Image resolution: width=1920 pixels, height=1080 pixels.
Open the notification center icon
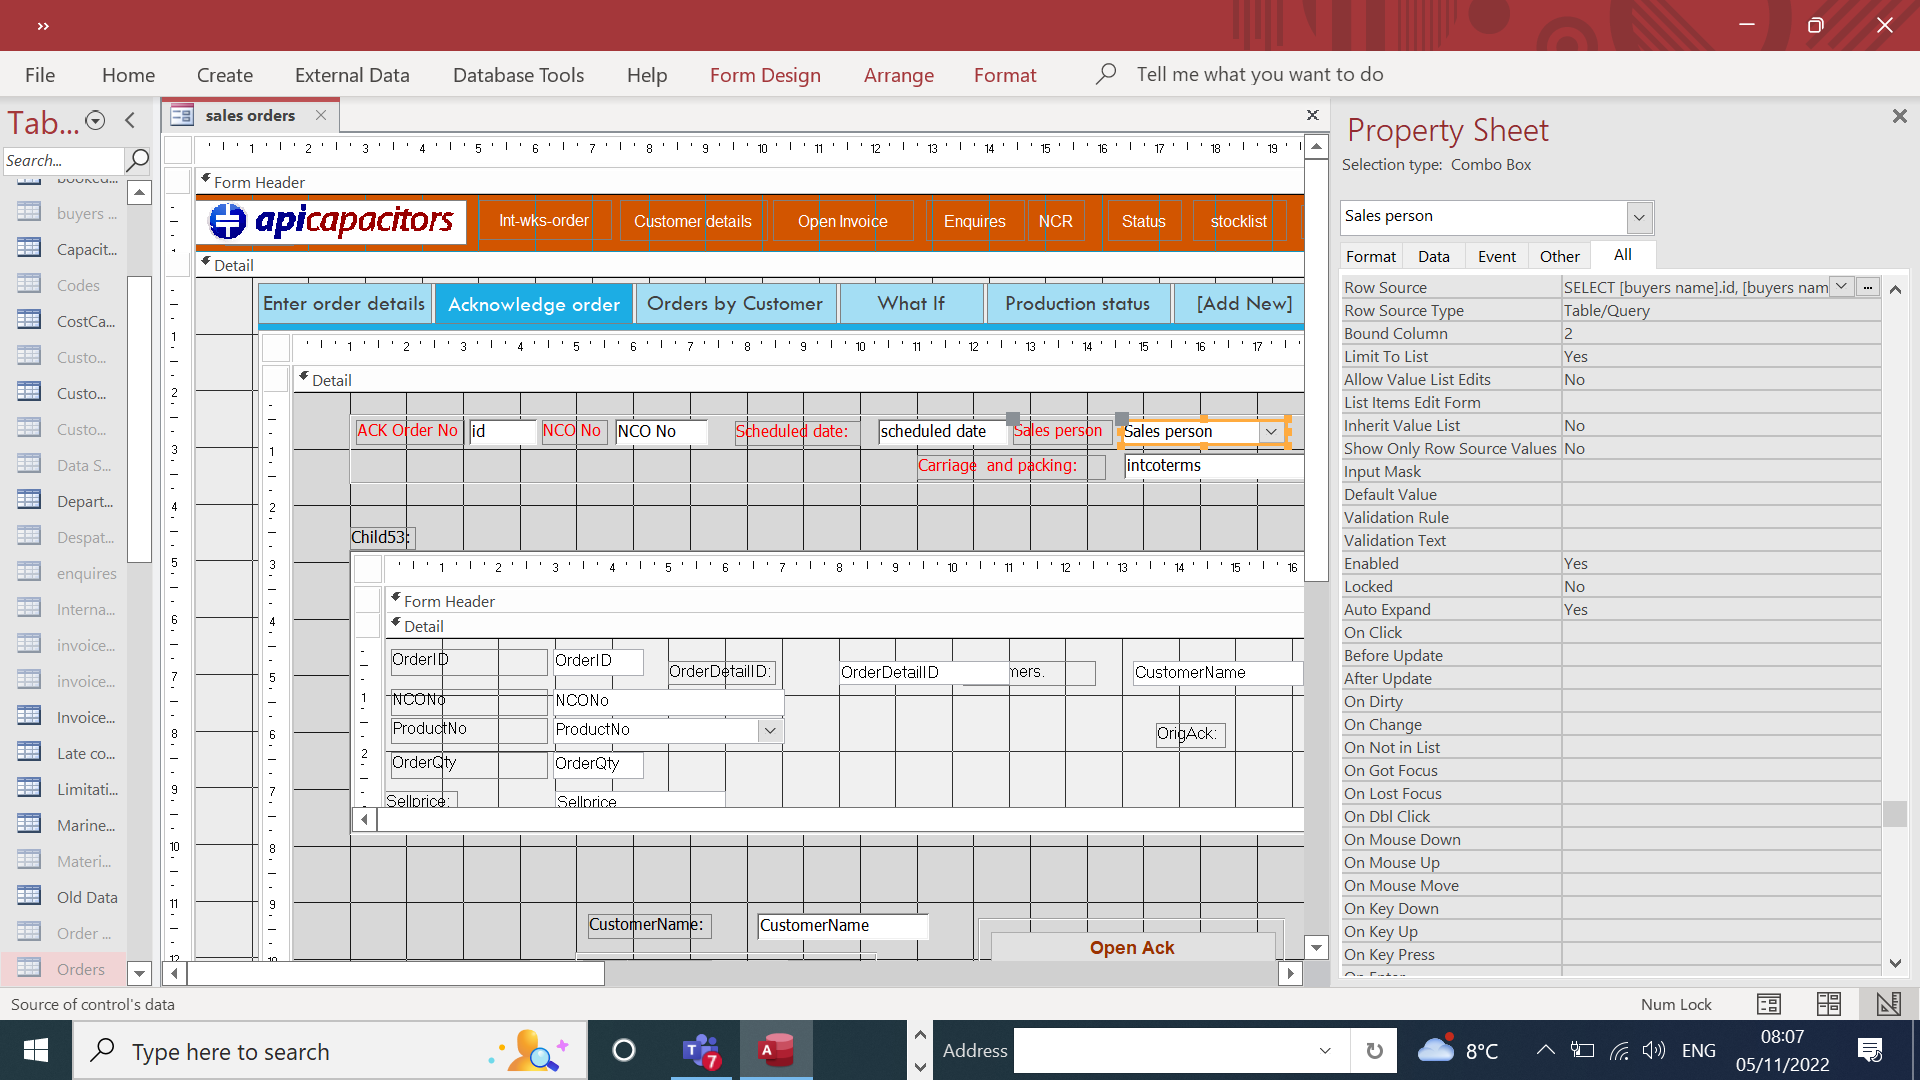[x=1869, y=1051]
